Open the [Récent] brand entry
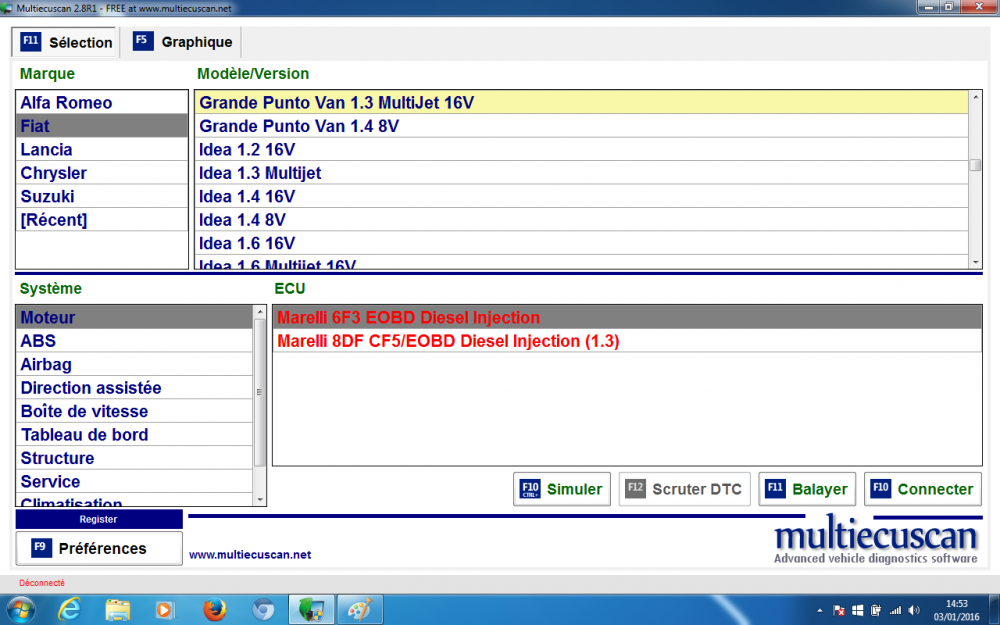Image resolution: width=1000 pixels, height=625 pixels. [x=102, y=220]
